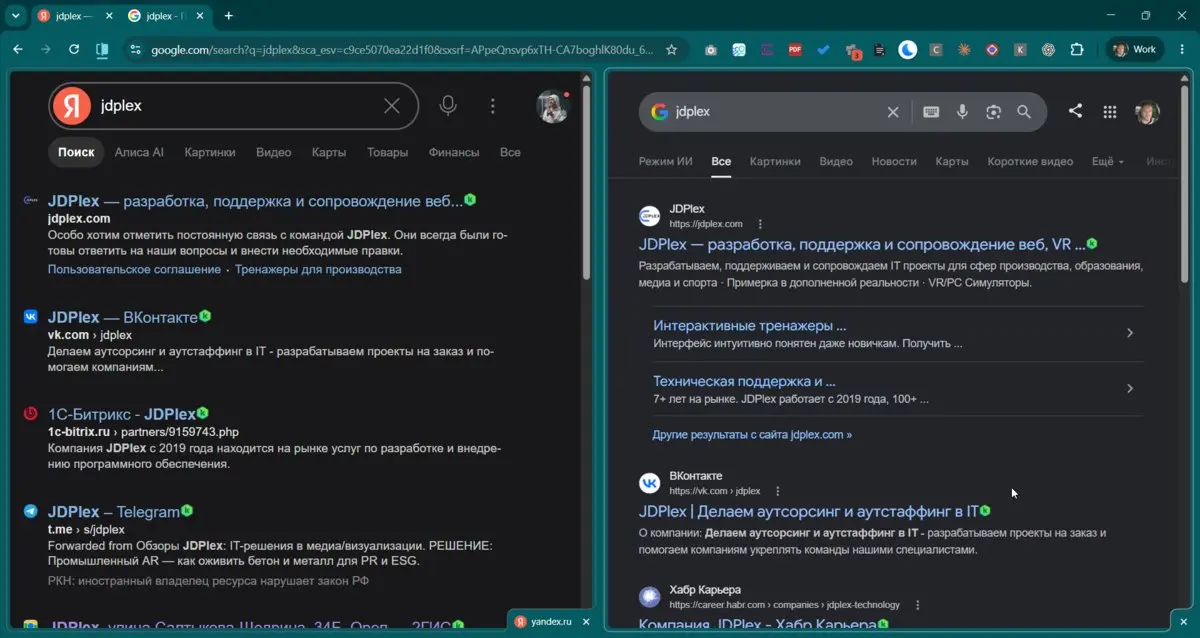Image resolution: width=1200 pixels, height=638 pixels.
Task: Open the Yandex profile avatar
Action: click(x=552, y=106)
